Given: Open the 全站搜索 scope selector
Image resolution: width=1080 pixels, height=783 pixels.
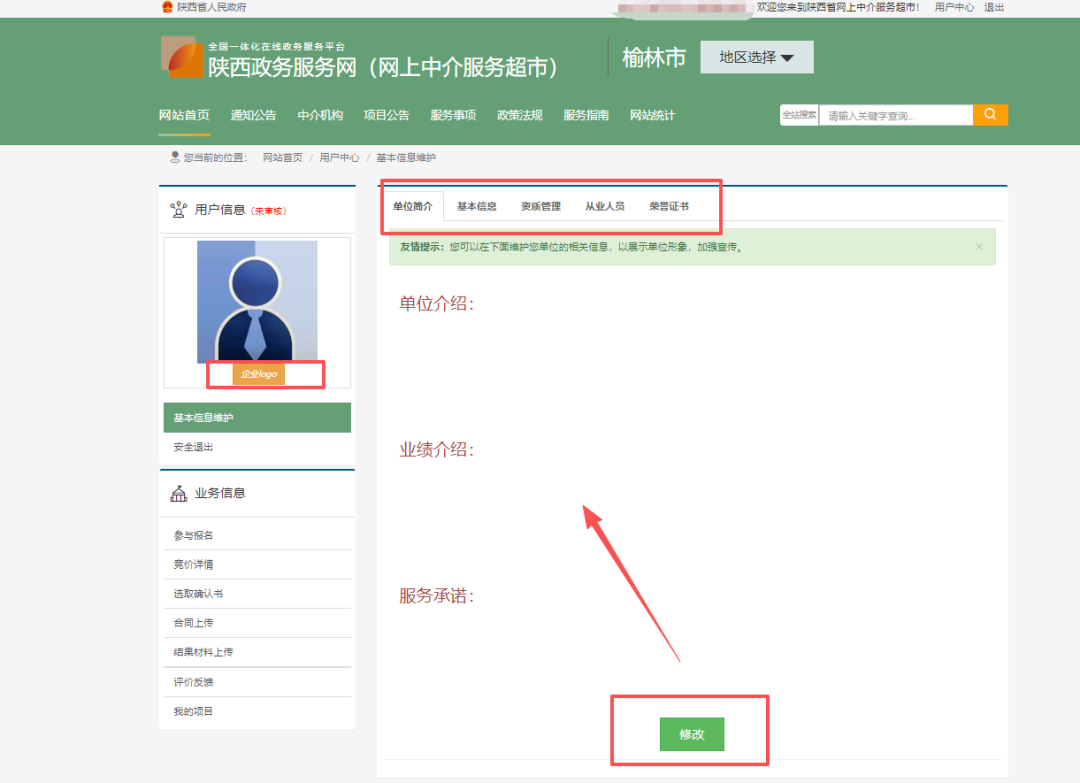Looking at the screenshot, I should (799, 115).
